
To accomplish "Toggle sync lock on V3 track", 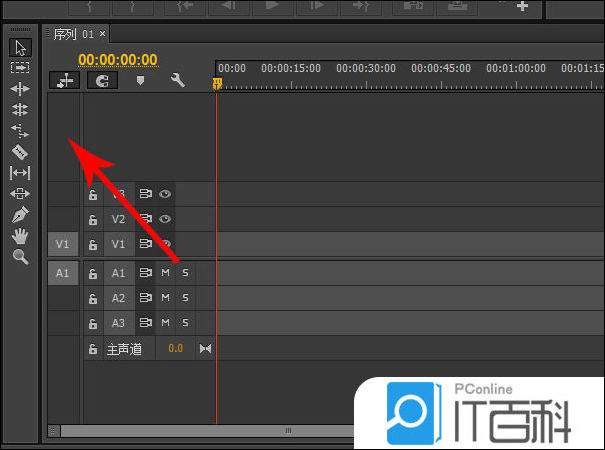I will 145,194.
